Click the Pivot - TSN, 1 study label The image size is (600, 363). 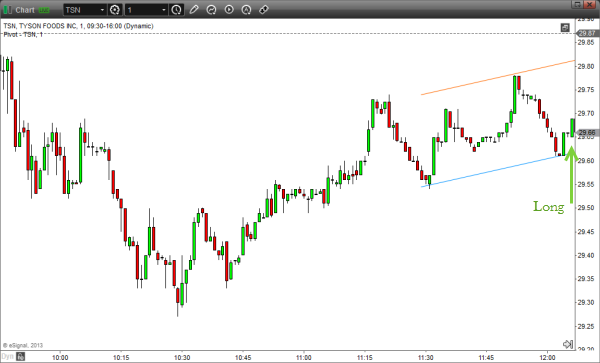click(x=23, y=34)
